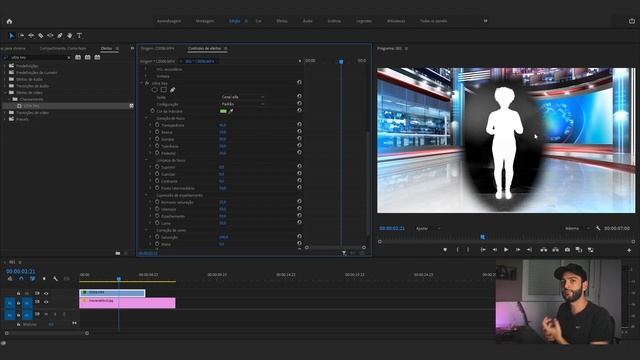The width and height of the screenshot is (640, 360).
Task: Select the Ultra Key effect item
Action: [x=67, y=106]
